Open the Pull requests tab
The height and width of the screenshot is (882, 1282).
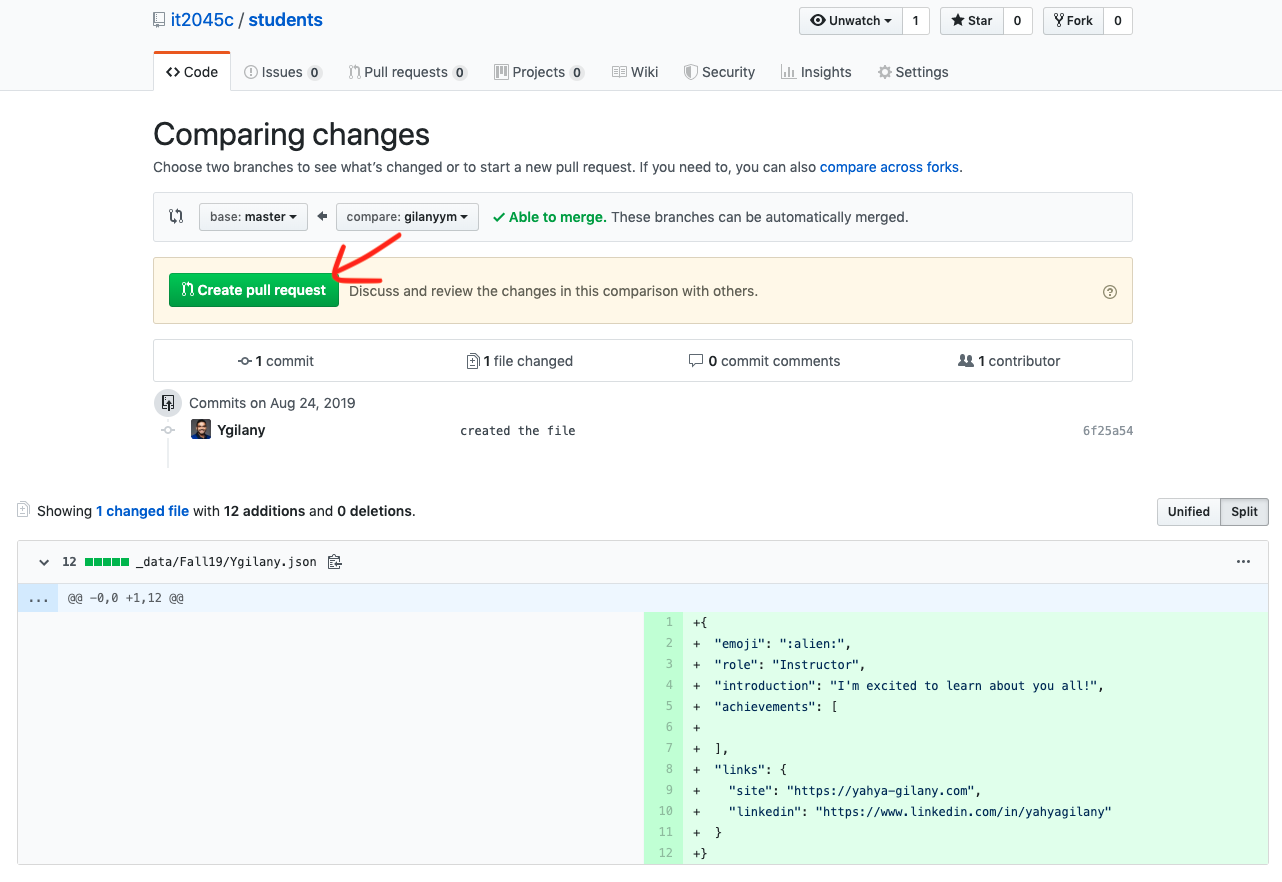coord(408,72)
